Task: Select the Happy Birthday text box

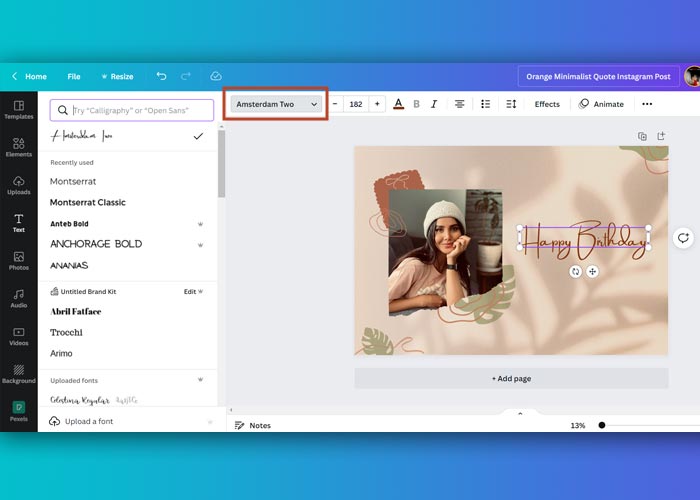Action: pyautogui.click(x=584, y=238)
